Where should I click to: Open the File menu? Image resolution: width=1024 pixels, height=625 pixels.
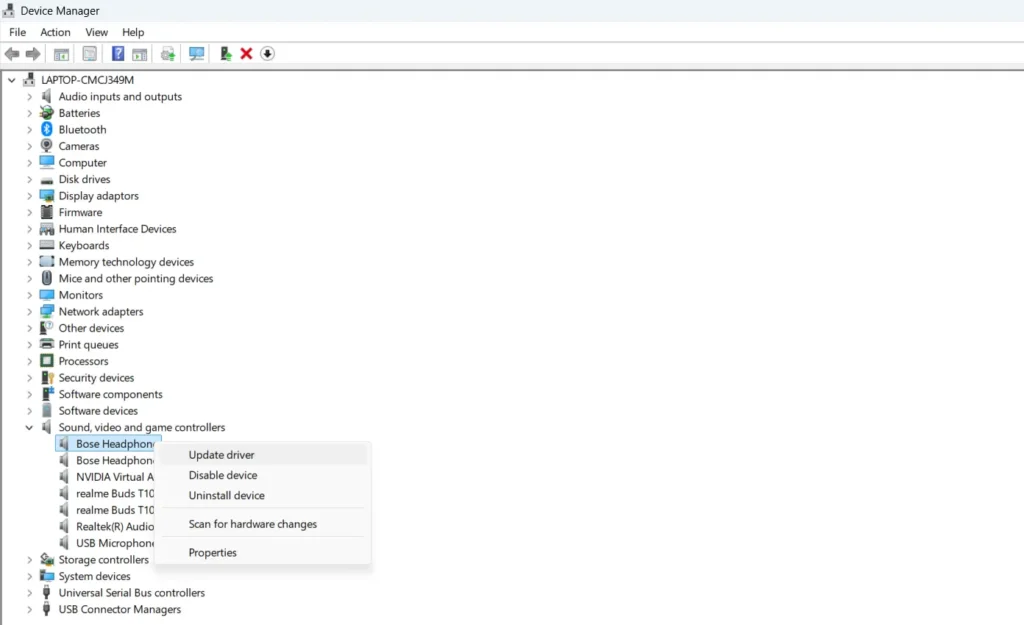click(x=18, y=32)
